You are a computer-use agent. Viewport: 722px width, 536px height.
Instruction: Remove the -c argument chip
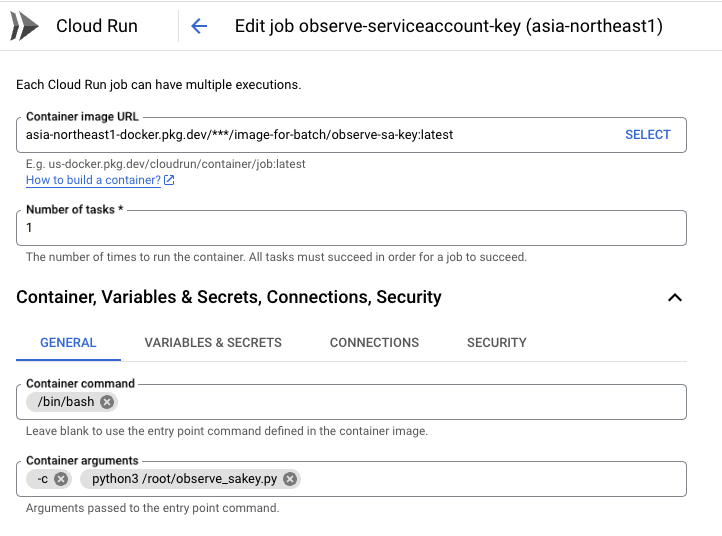coord(61,479)
